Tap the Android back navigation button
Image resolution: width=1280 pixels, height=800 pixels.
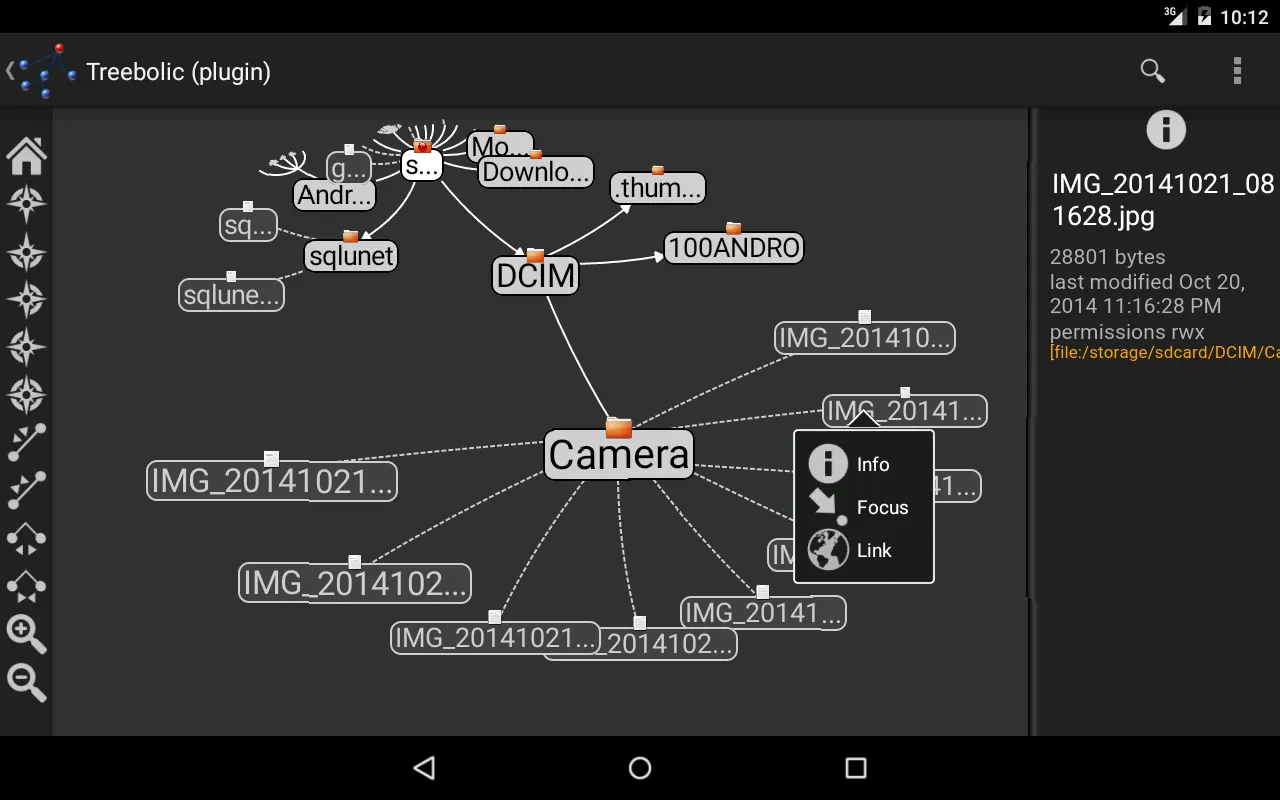coord(425,768)
